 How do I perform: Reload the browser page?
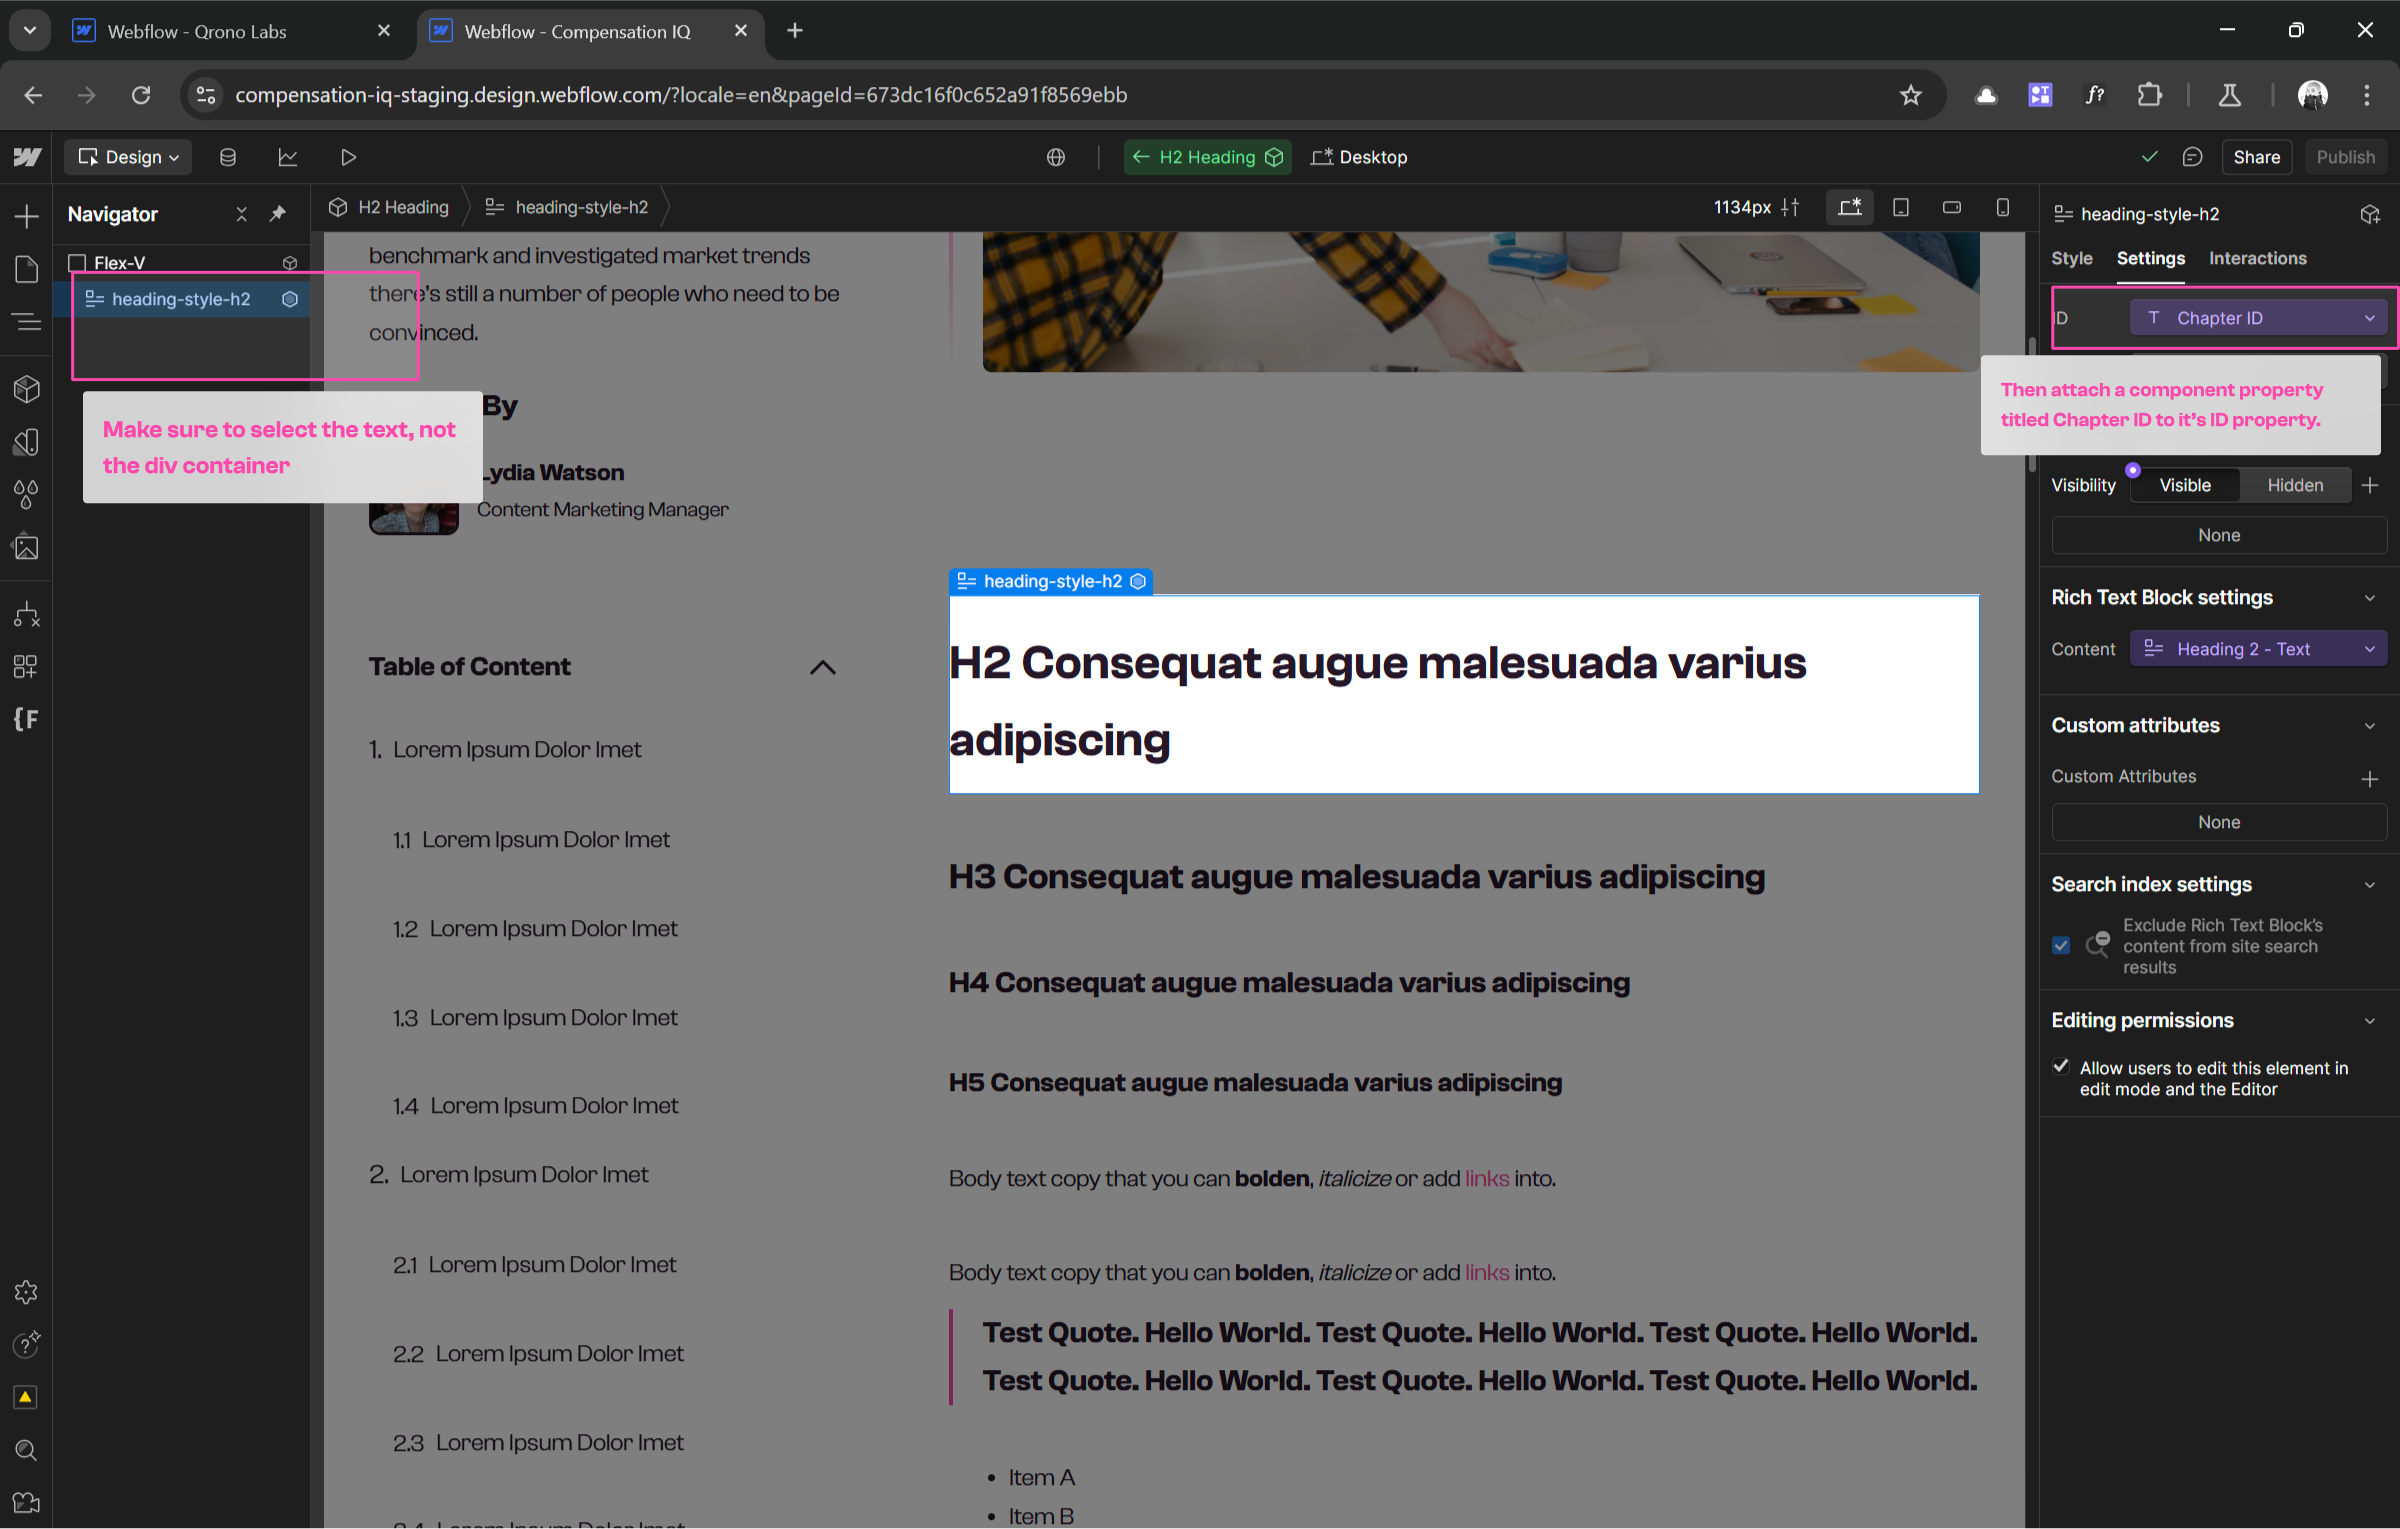[x=141, y=95]
